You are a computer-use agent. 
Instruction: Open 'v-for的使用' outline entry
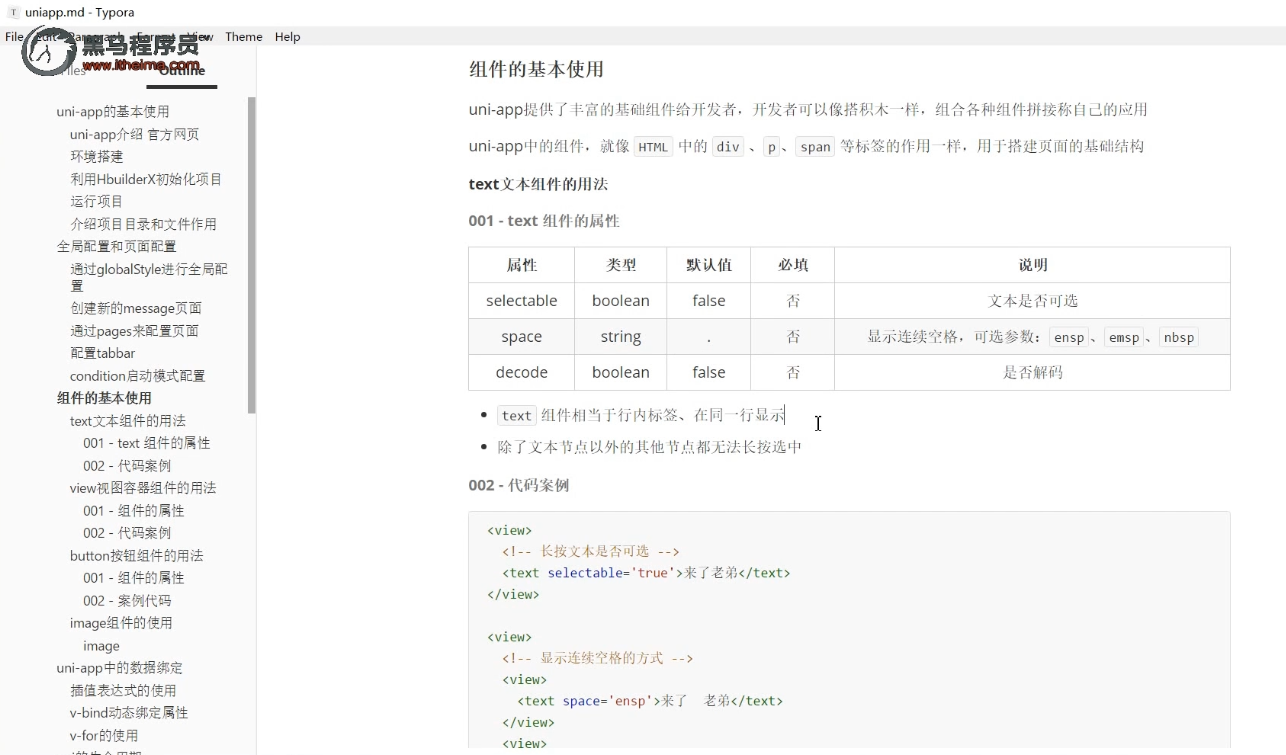(104, 736)
